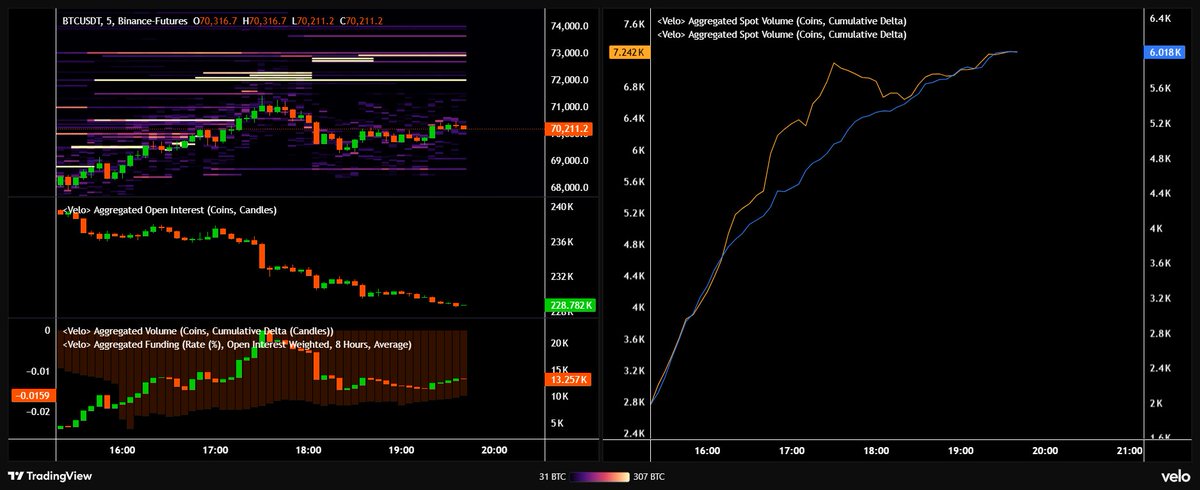Click the 71,000.0 price axis label

(x=570, y=107)
